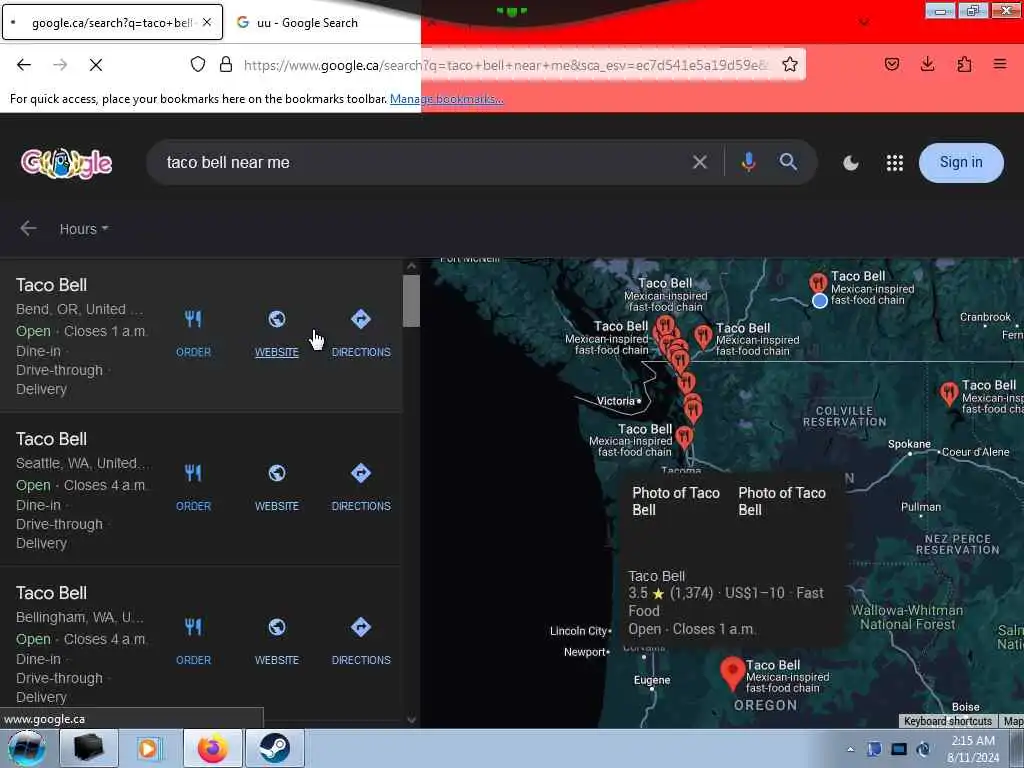Click the Victoria label on the map
Viewport: 1024px width, 768px height.
coord(615,401)
